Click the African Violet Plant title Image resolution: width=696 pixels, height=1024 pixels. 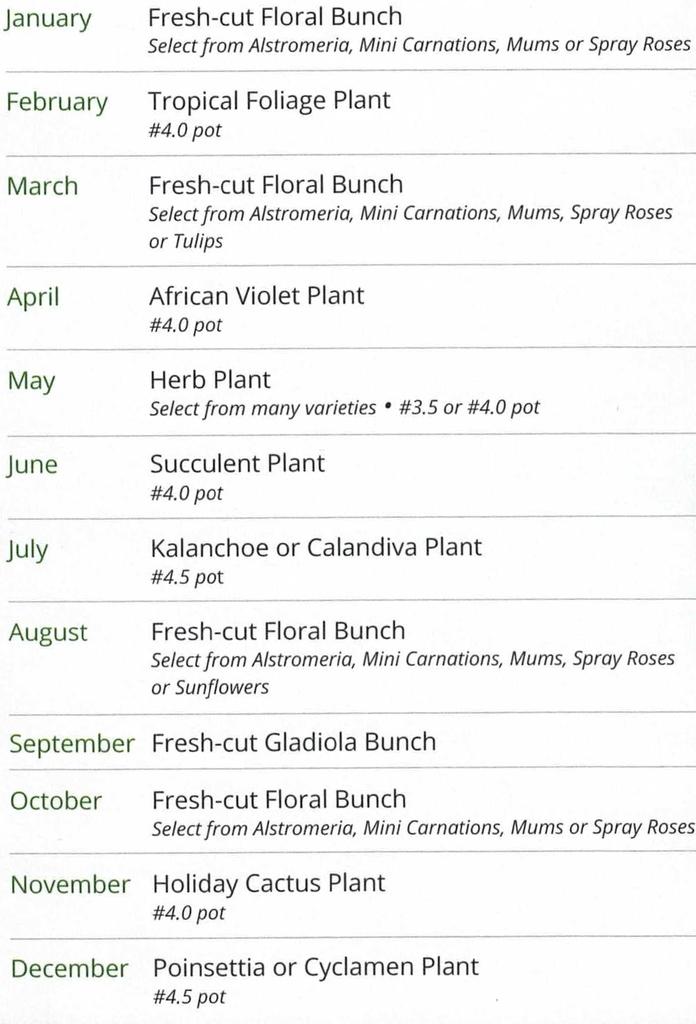click(256, 296)
